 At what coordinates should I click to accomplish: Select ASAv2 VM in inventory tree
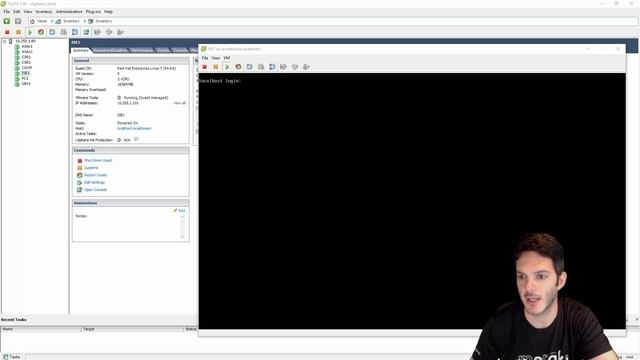[27, 52]
